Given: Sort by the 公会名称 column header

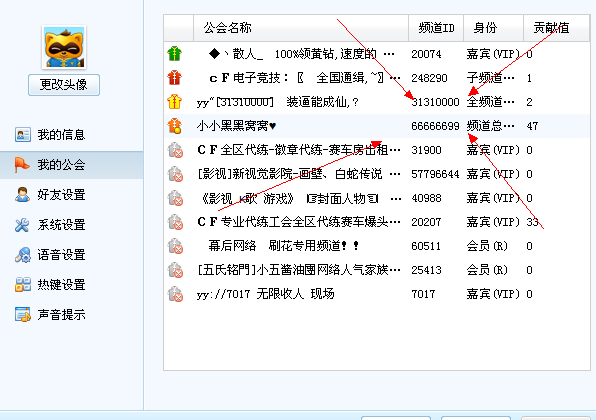Looking at the screenshot, I should click(x=301, y=28).
